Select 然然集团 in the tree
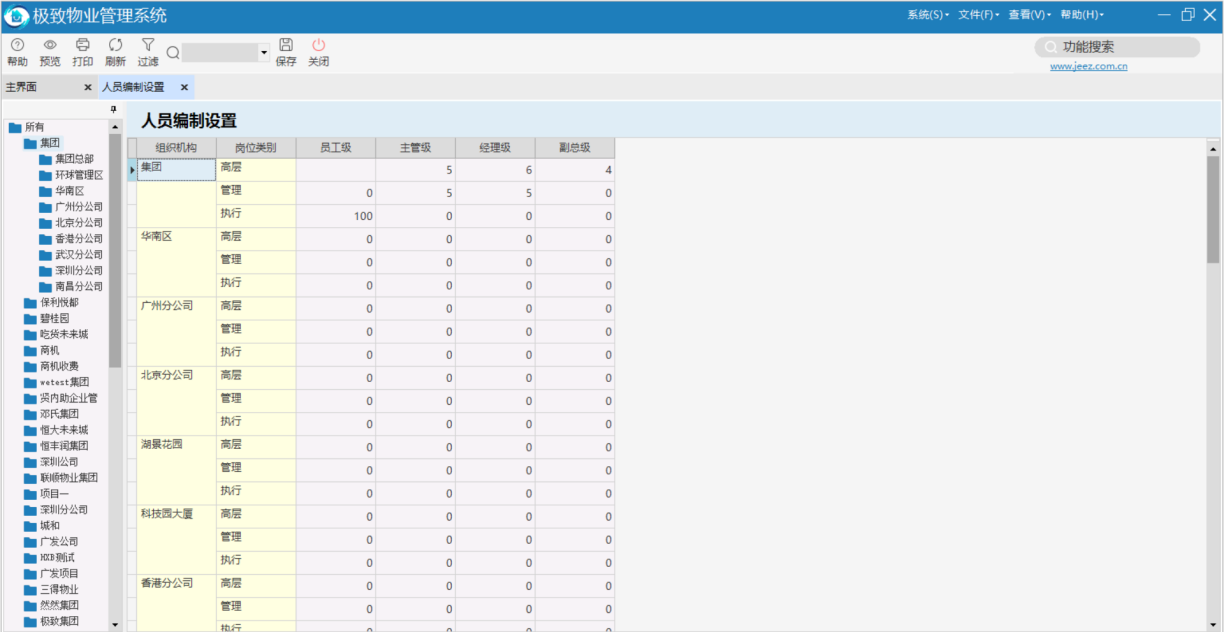 click(x=59, y=606)
